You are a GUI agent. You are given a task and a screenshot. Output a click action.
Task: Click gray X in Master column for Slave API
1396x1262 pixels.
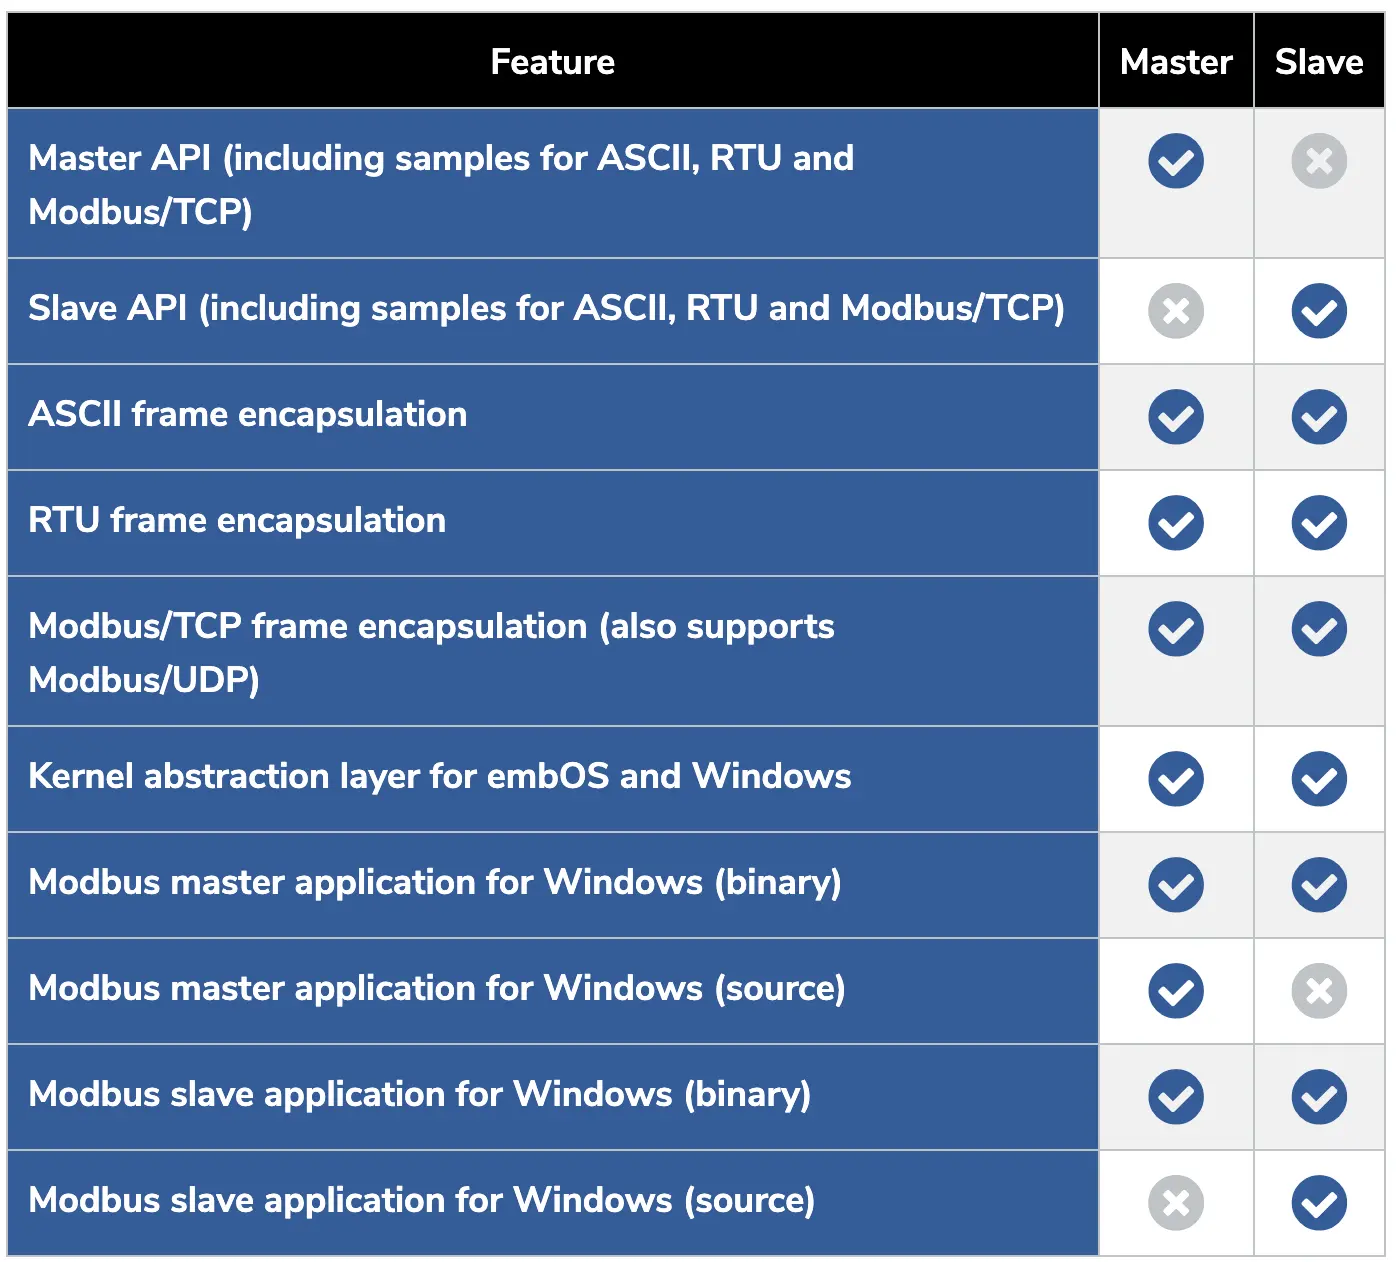point(1175,311)
